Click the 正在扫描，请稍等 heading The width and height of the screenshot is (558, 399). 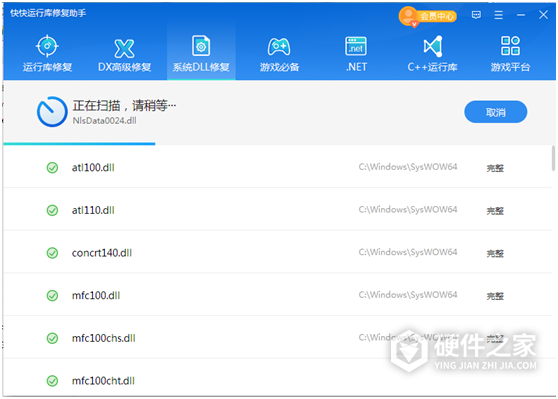[x=124, y=105]
